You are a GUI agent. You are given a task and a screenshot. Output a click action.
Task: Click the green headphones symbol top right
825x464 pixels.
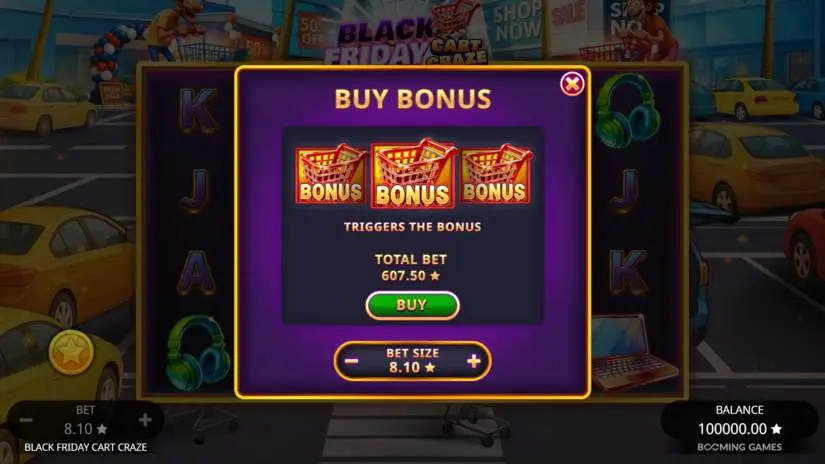[628, 111]
